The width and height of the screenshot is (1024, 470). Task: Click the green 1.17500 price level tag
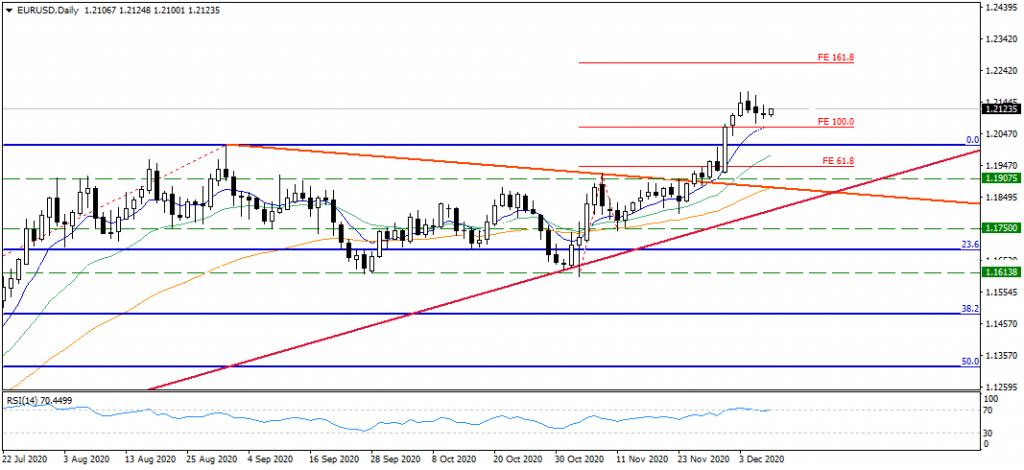(x=1001, y=228)
